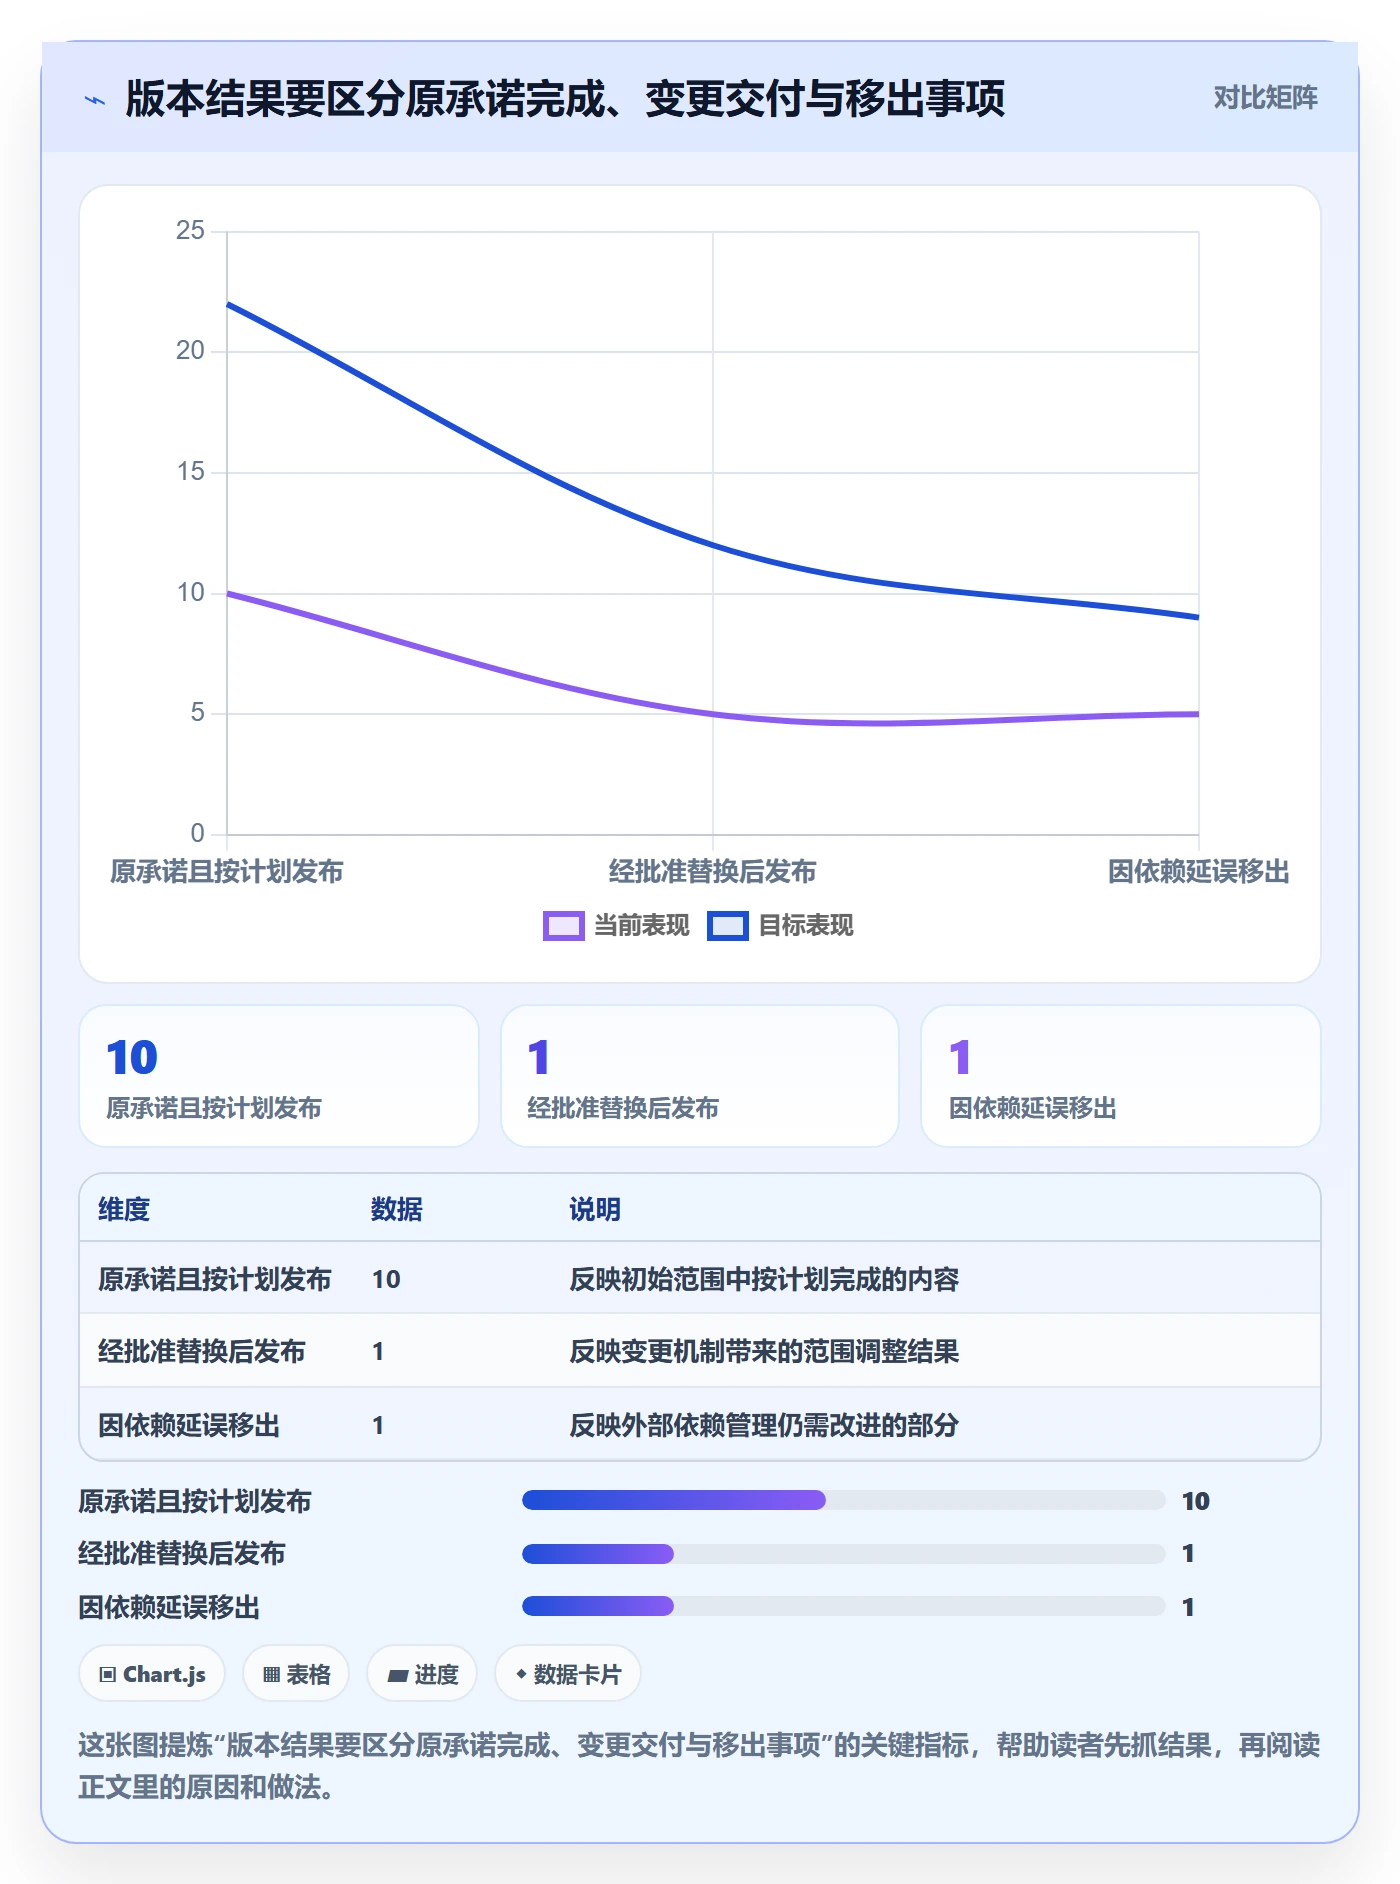The image size is (1400, 1884).
Task: Click the title 版本结果要区分原承诺完成、变更交付与移出事项
Action: pyautogui.click(x=565, y=98)
